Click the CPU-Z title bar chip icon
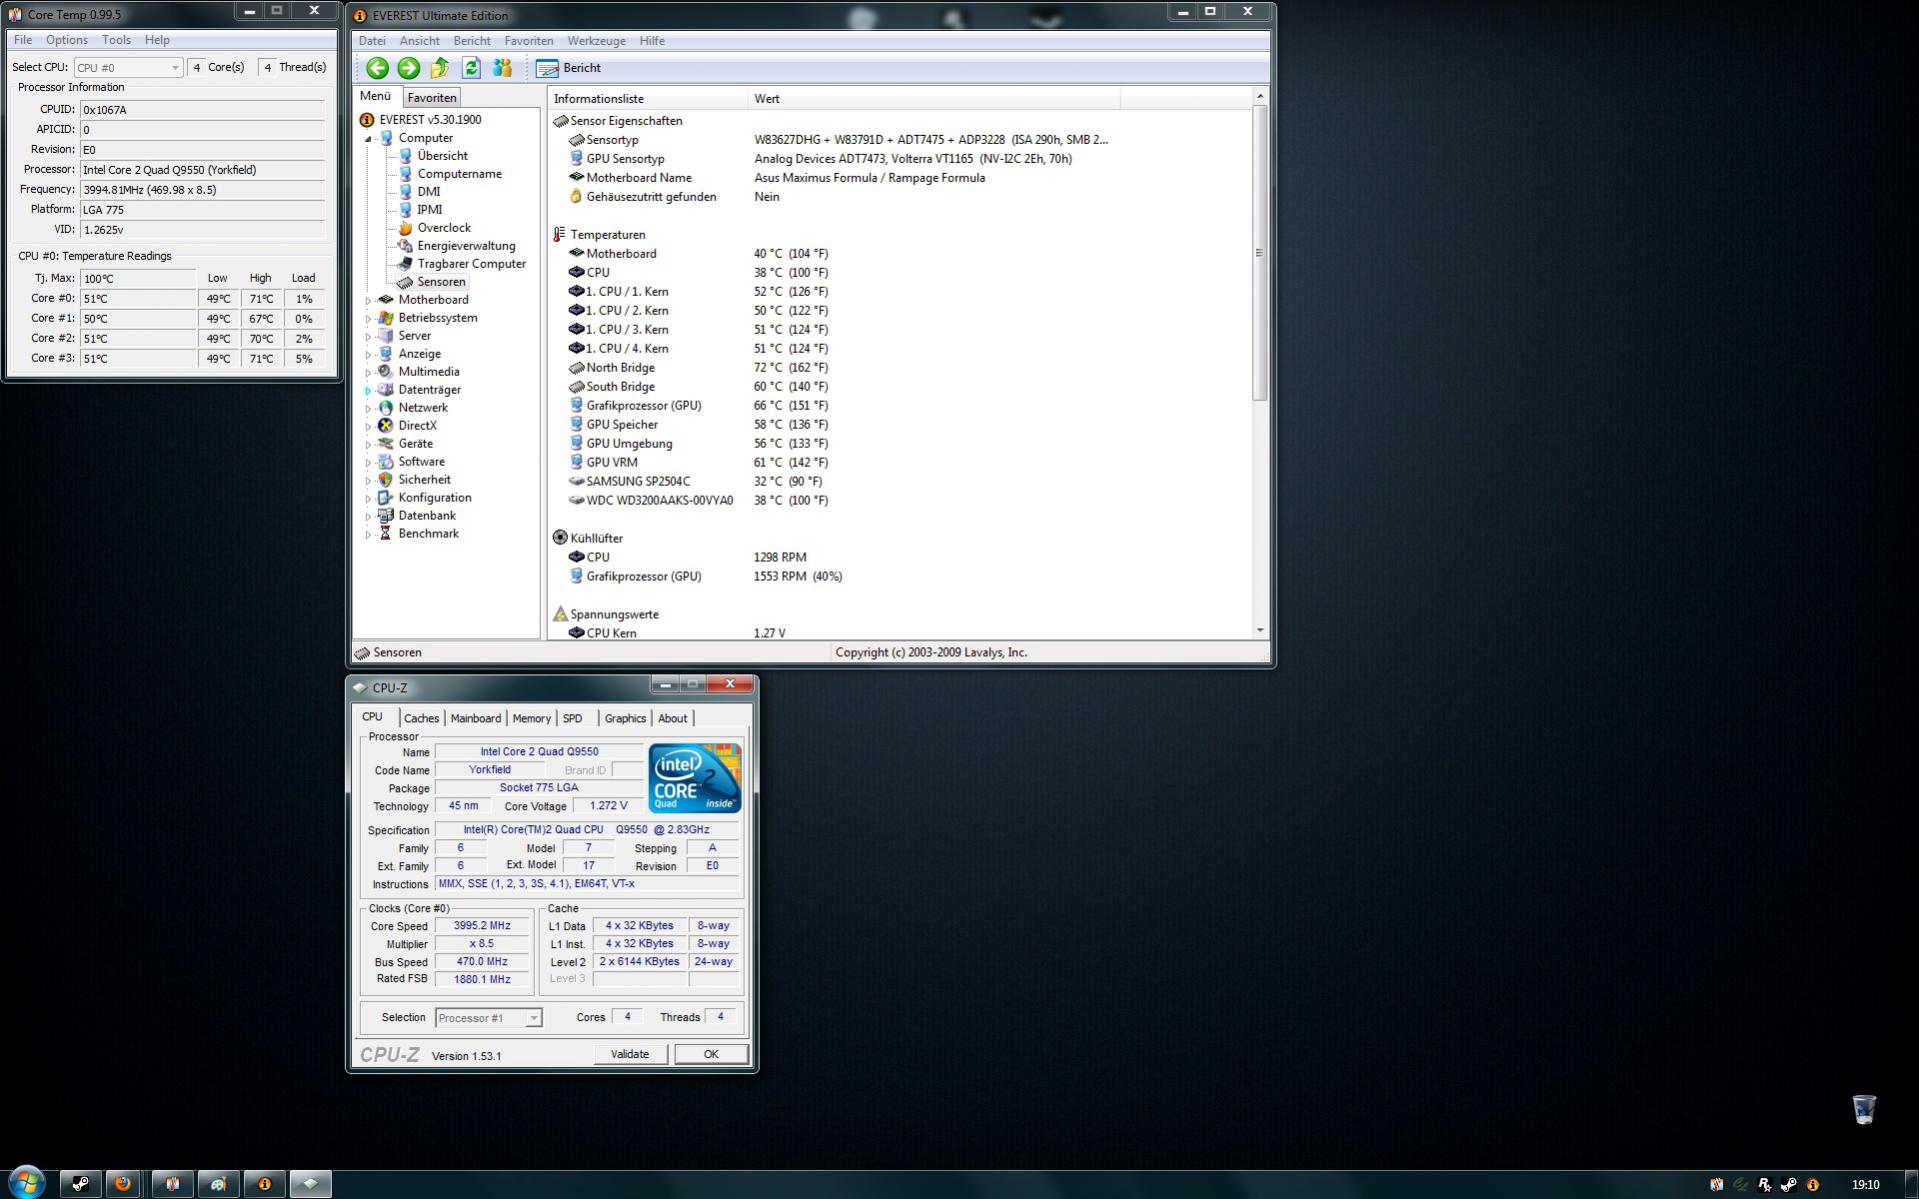 (x=360, y=688)
